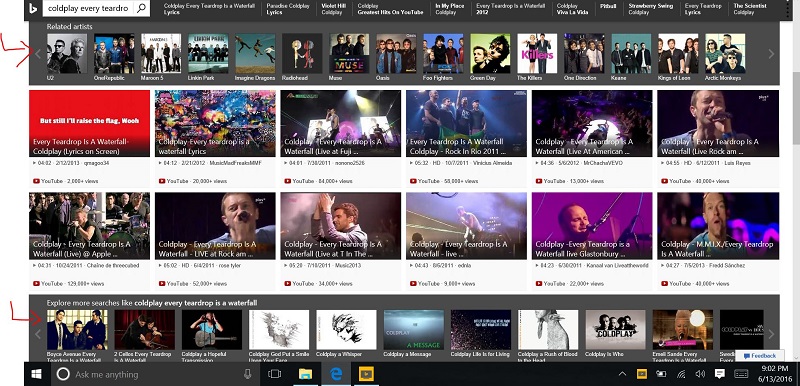Image resolution: width=800 pixels, height=386 pixels.
Task: Open Coldplay Life Is for Living thumbnail
Action: [x=481, y=330]
